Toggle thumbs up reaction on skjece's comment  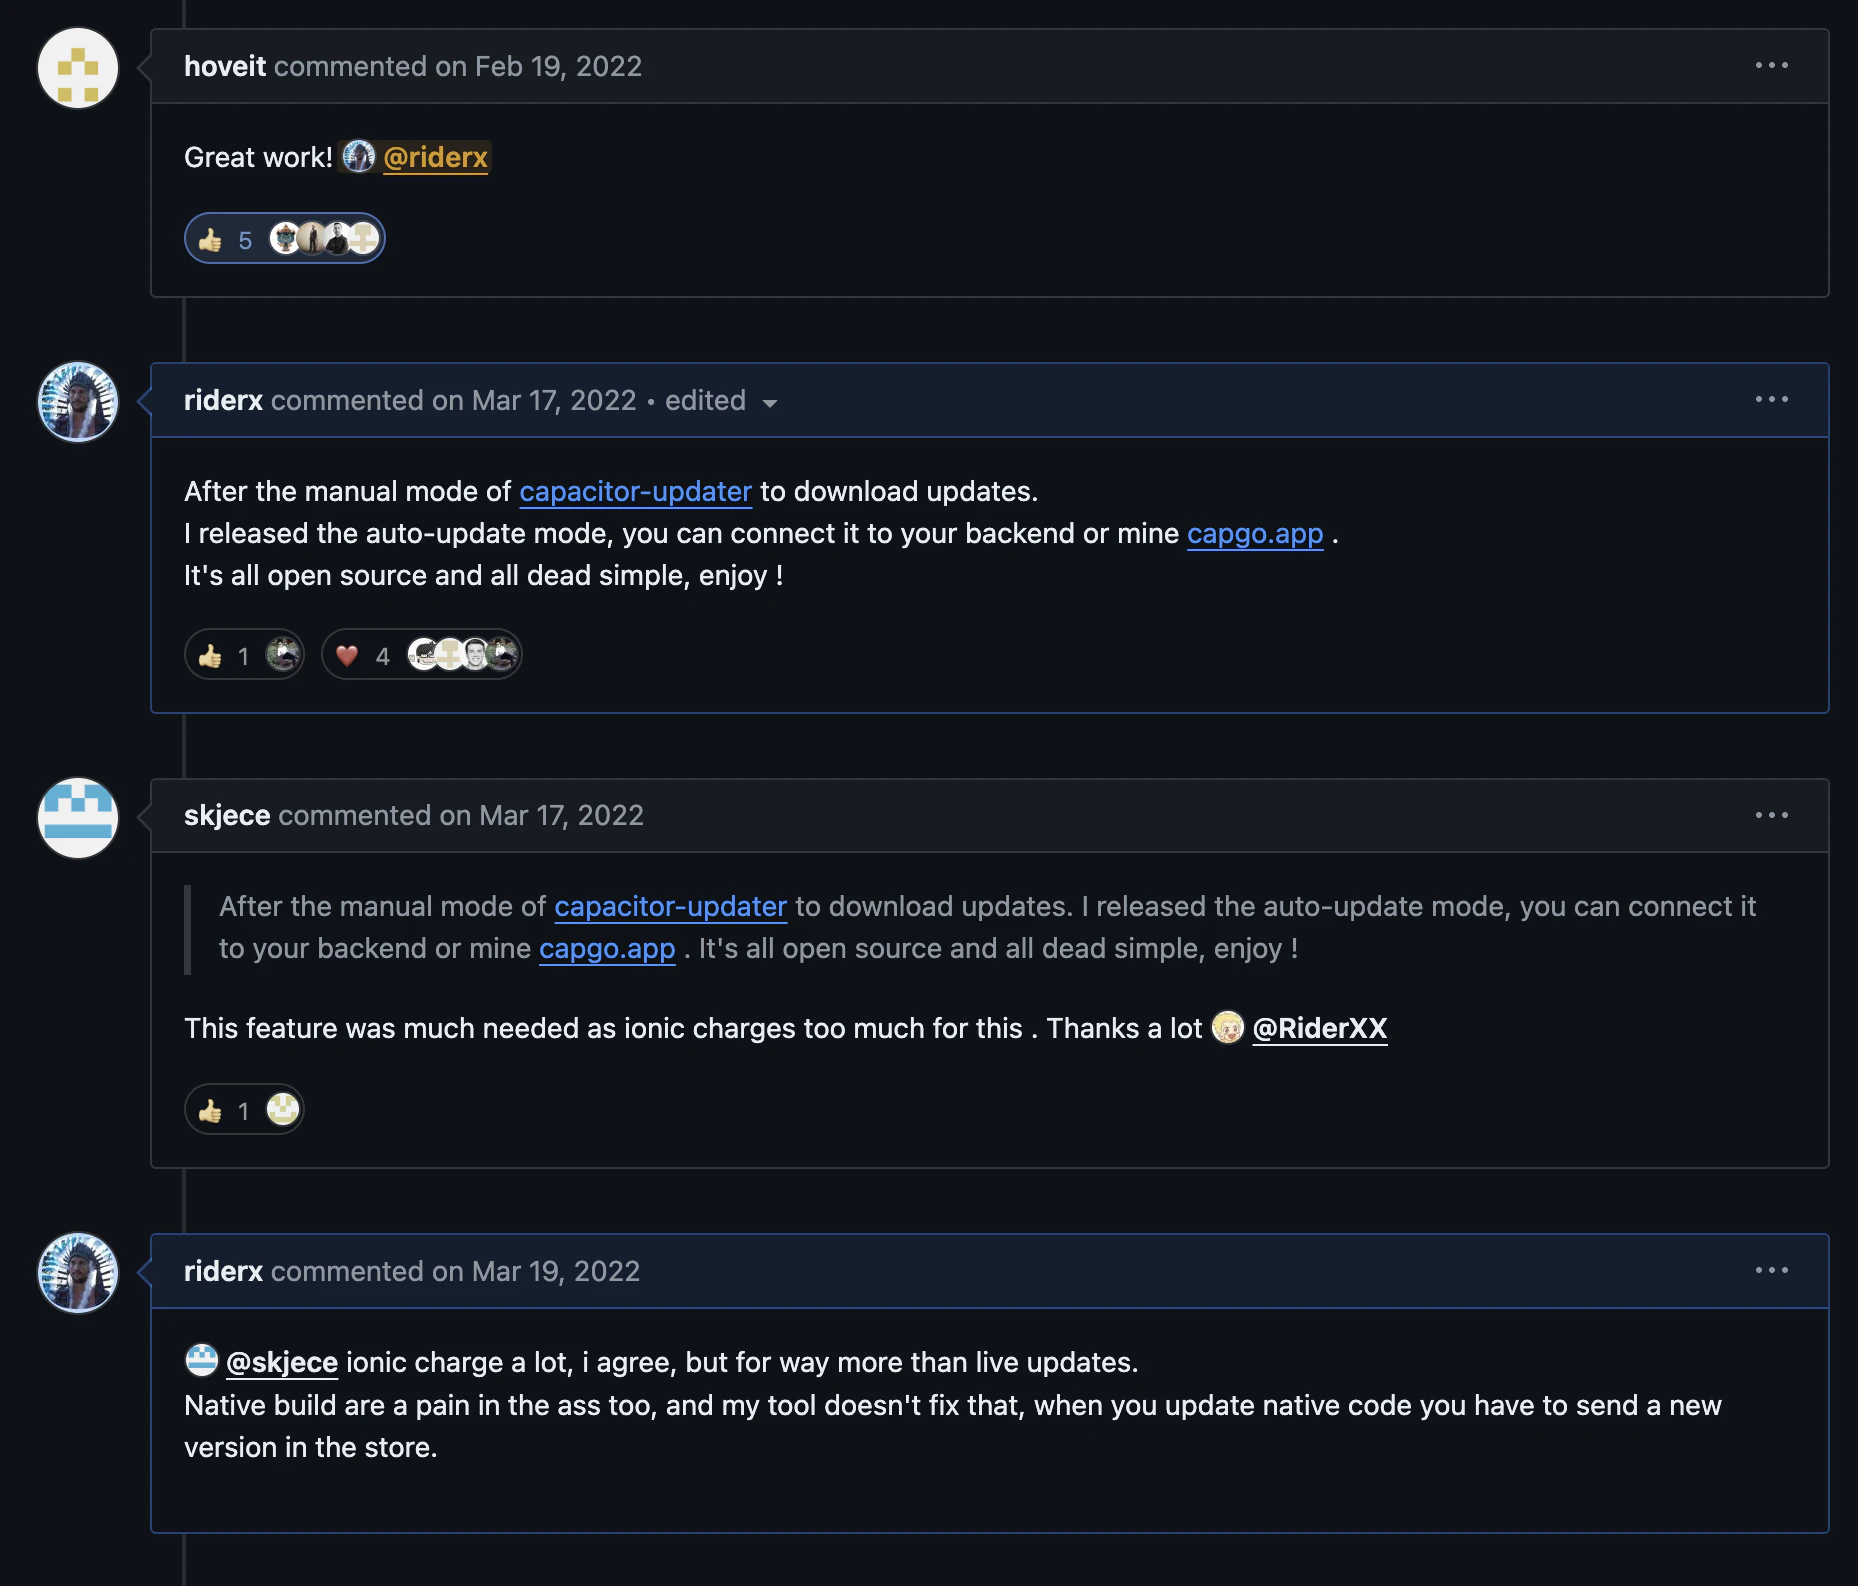226,1111
